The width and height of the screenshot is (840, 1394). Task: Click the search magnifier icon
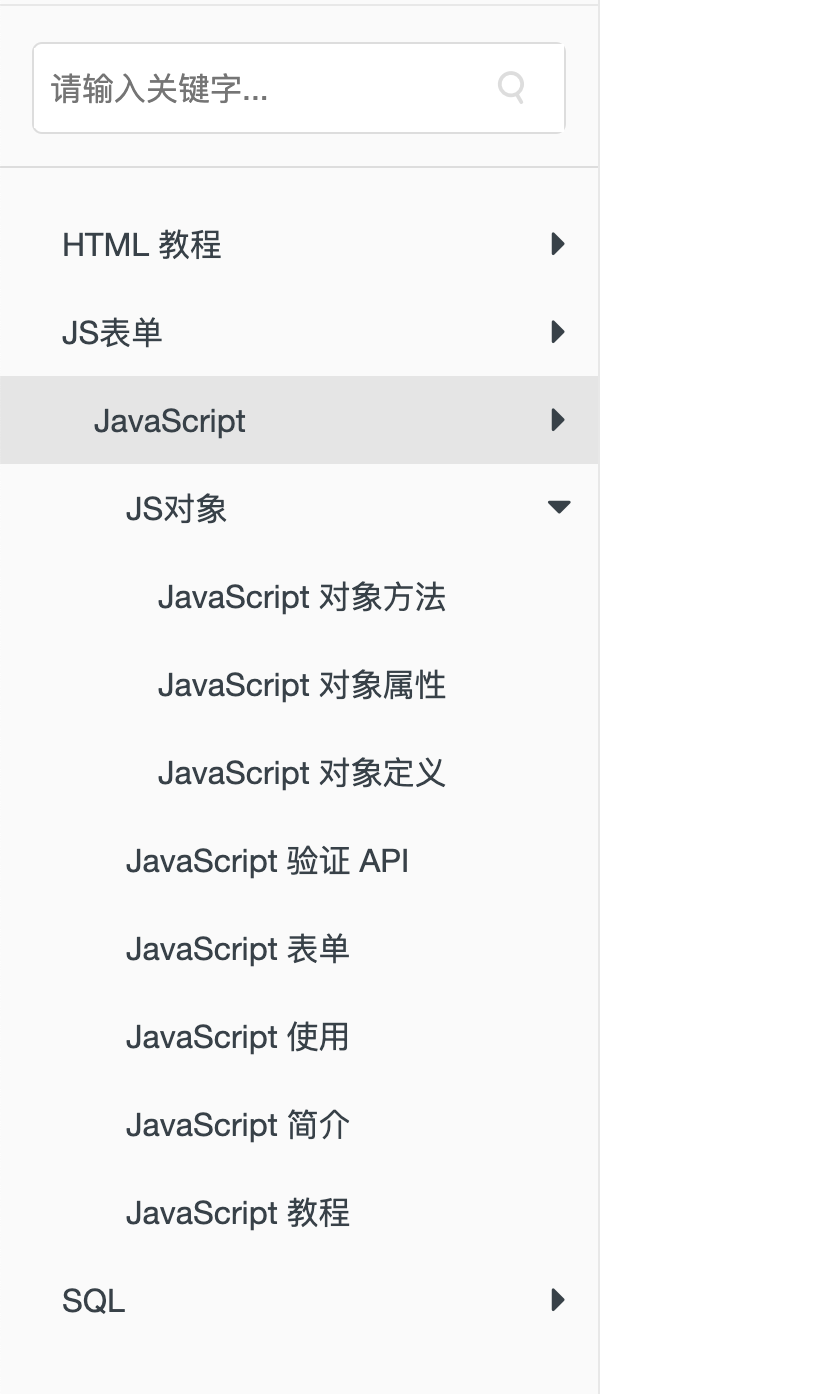click(511, 88)
